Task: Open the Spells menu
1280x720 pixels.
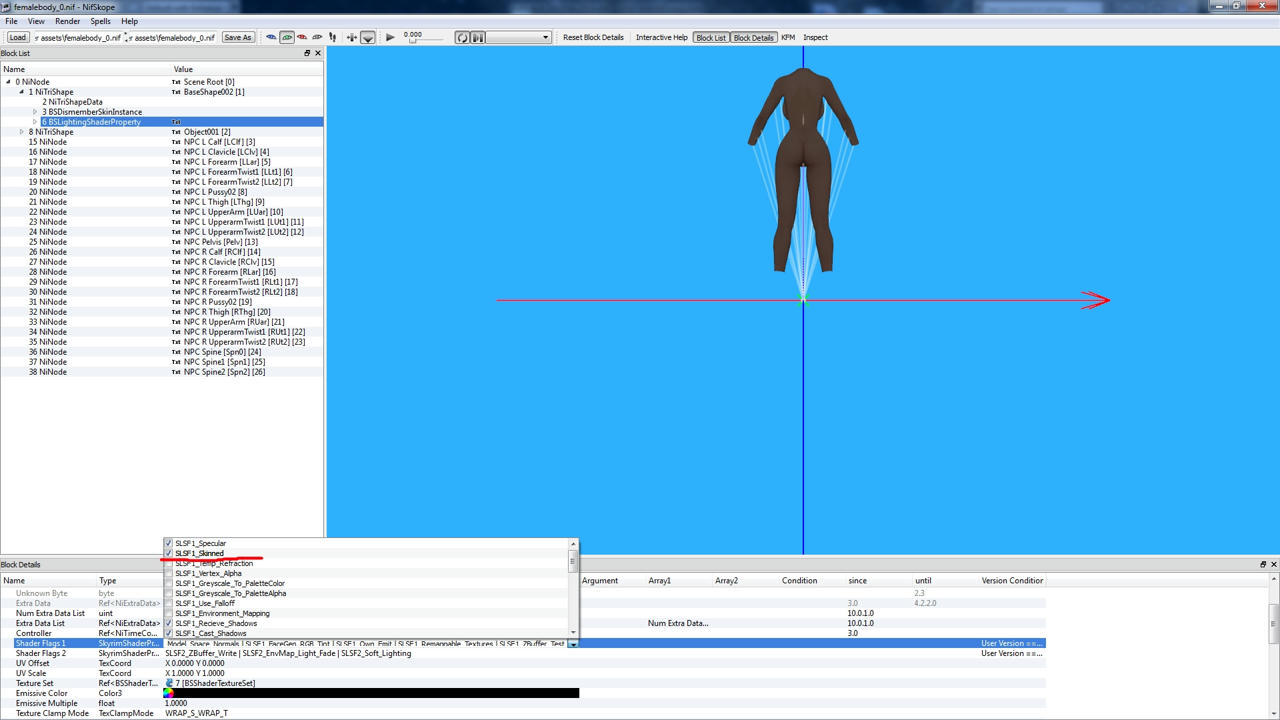Action: pos(101,21)
